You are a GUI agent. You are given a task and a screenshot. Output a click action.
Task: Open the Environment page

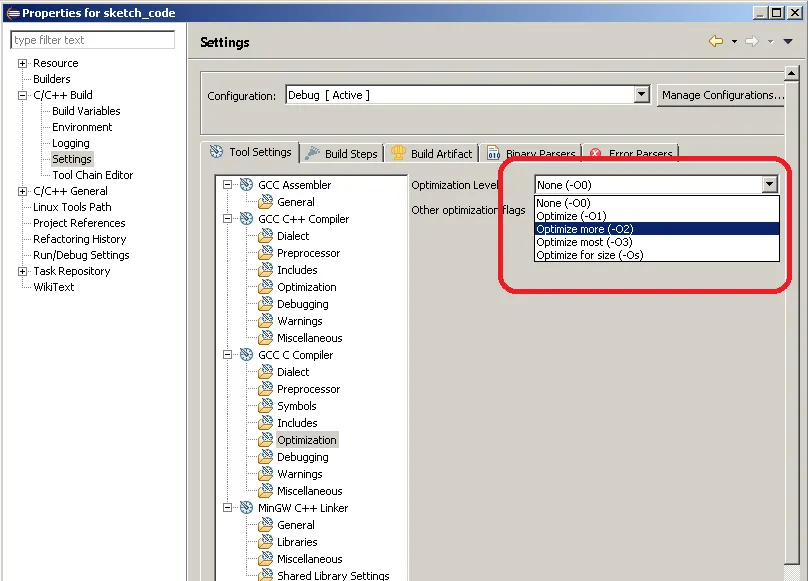[82, 127]
